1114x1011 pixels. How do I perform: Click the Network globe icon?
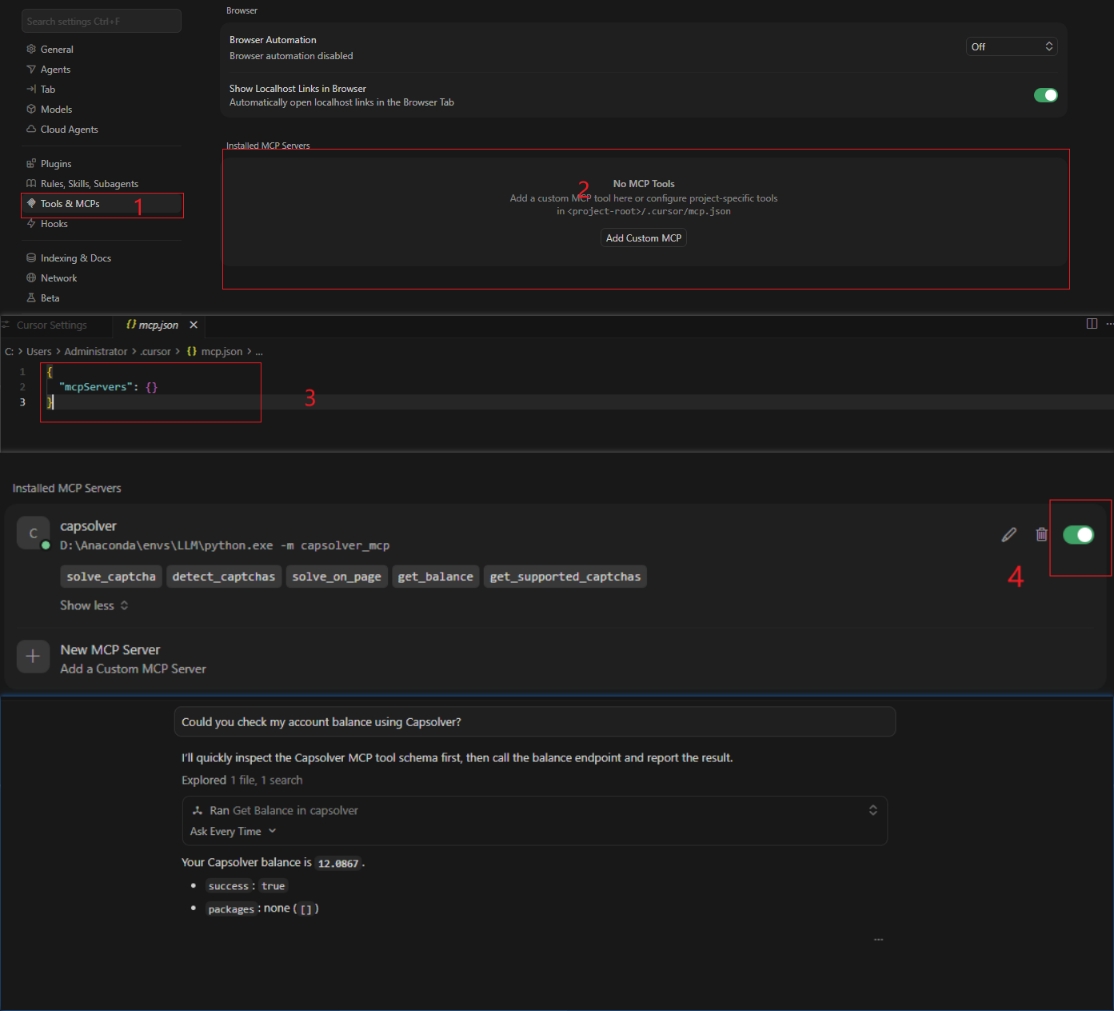[31, 278]
